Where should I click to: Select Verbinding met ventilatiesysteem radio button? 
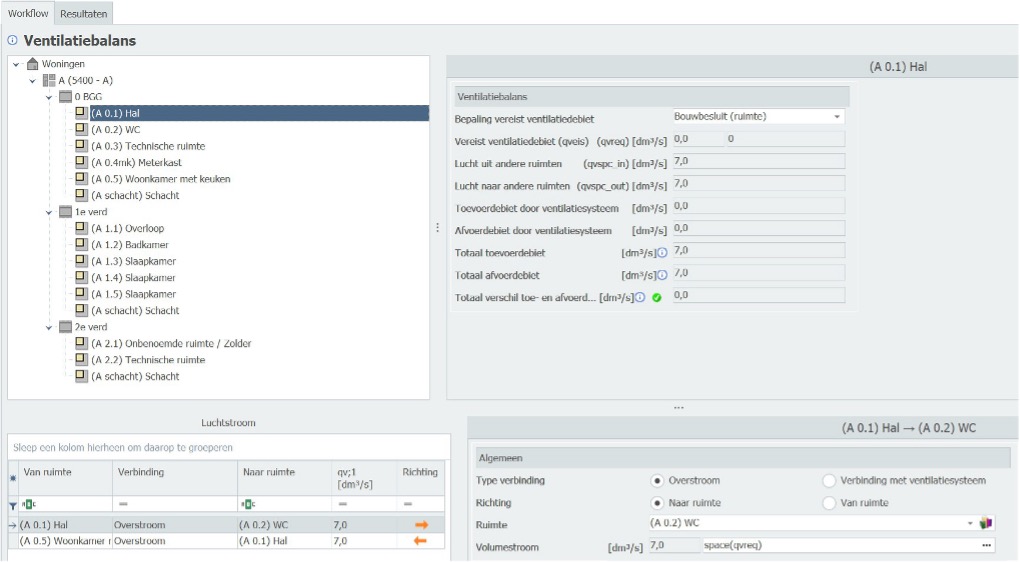(x=829, y=481)
